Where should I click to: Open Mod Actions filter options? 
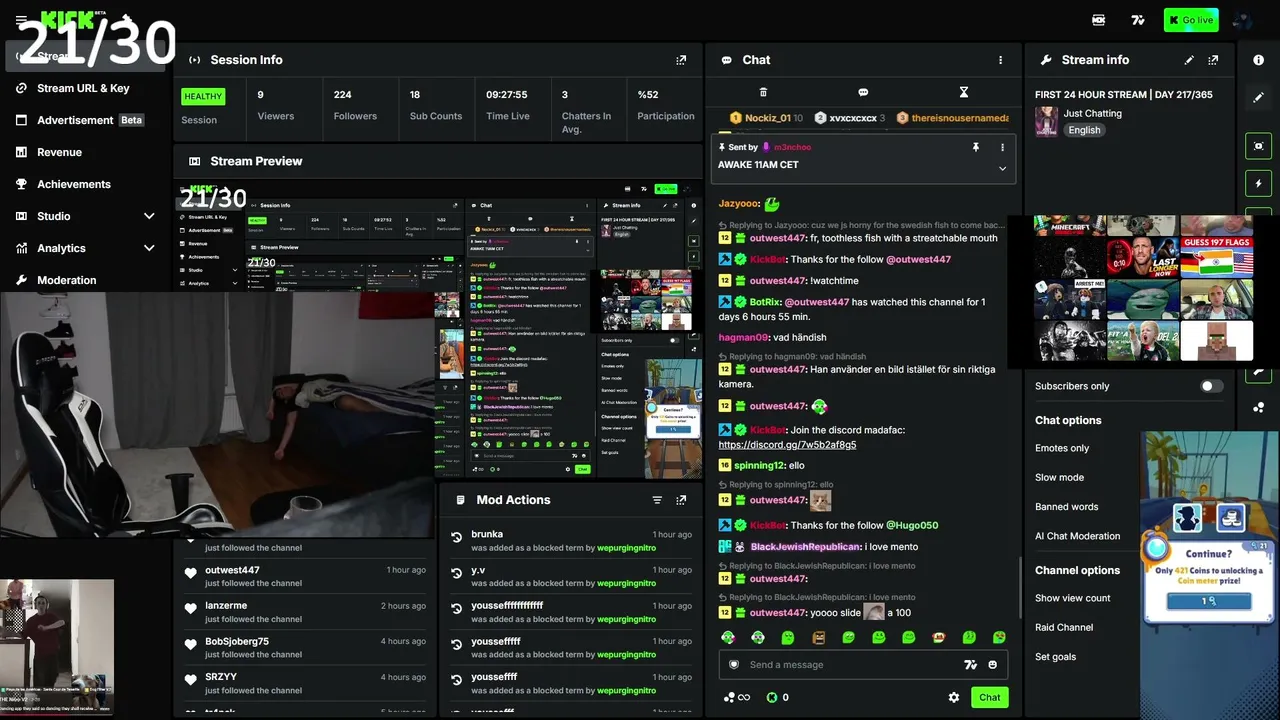pyautogui.click(x=657, y=500)
